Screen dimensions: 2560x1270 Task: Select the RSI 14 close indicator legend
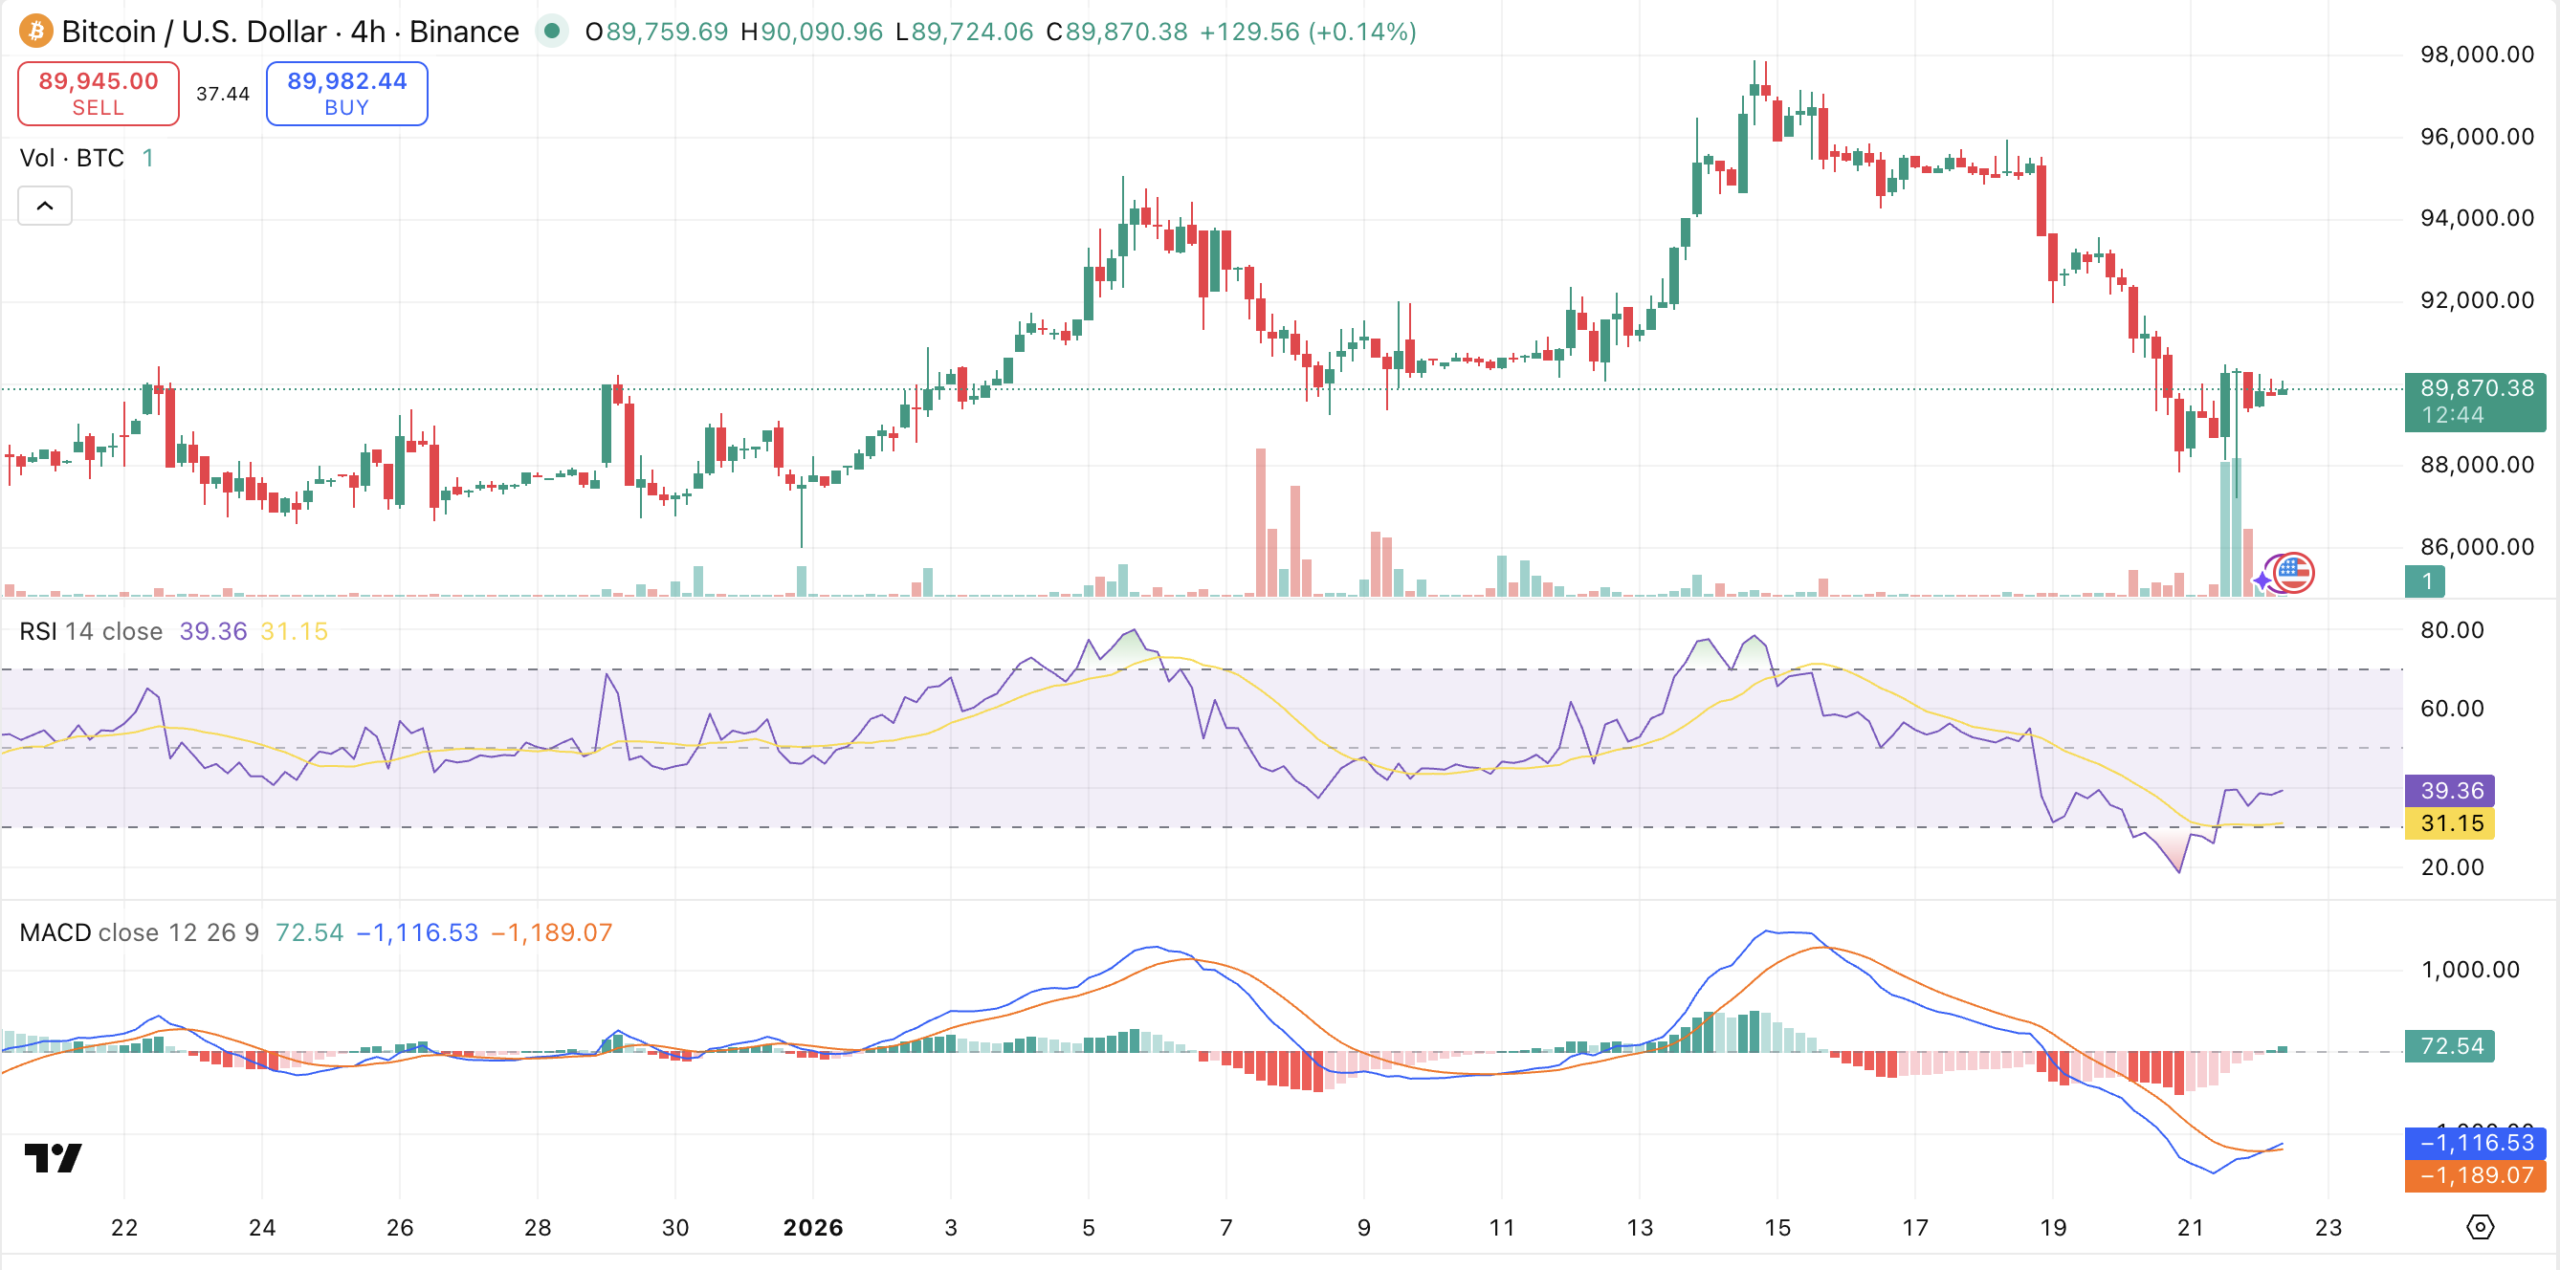(x=91, y=631)
